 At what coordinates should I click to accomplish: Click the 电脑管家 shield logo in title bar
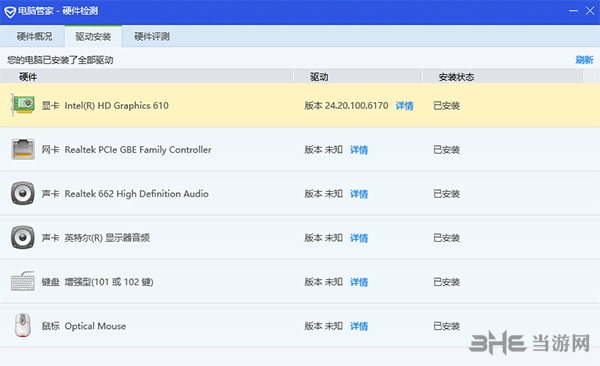pos(10,11)
